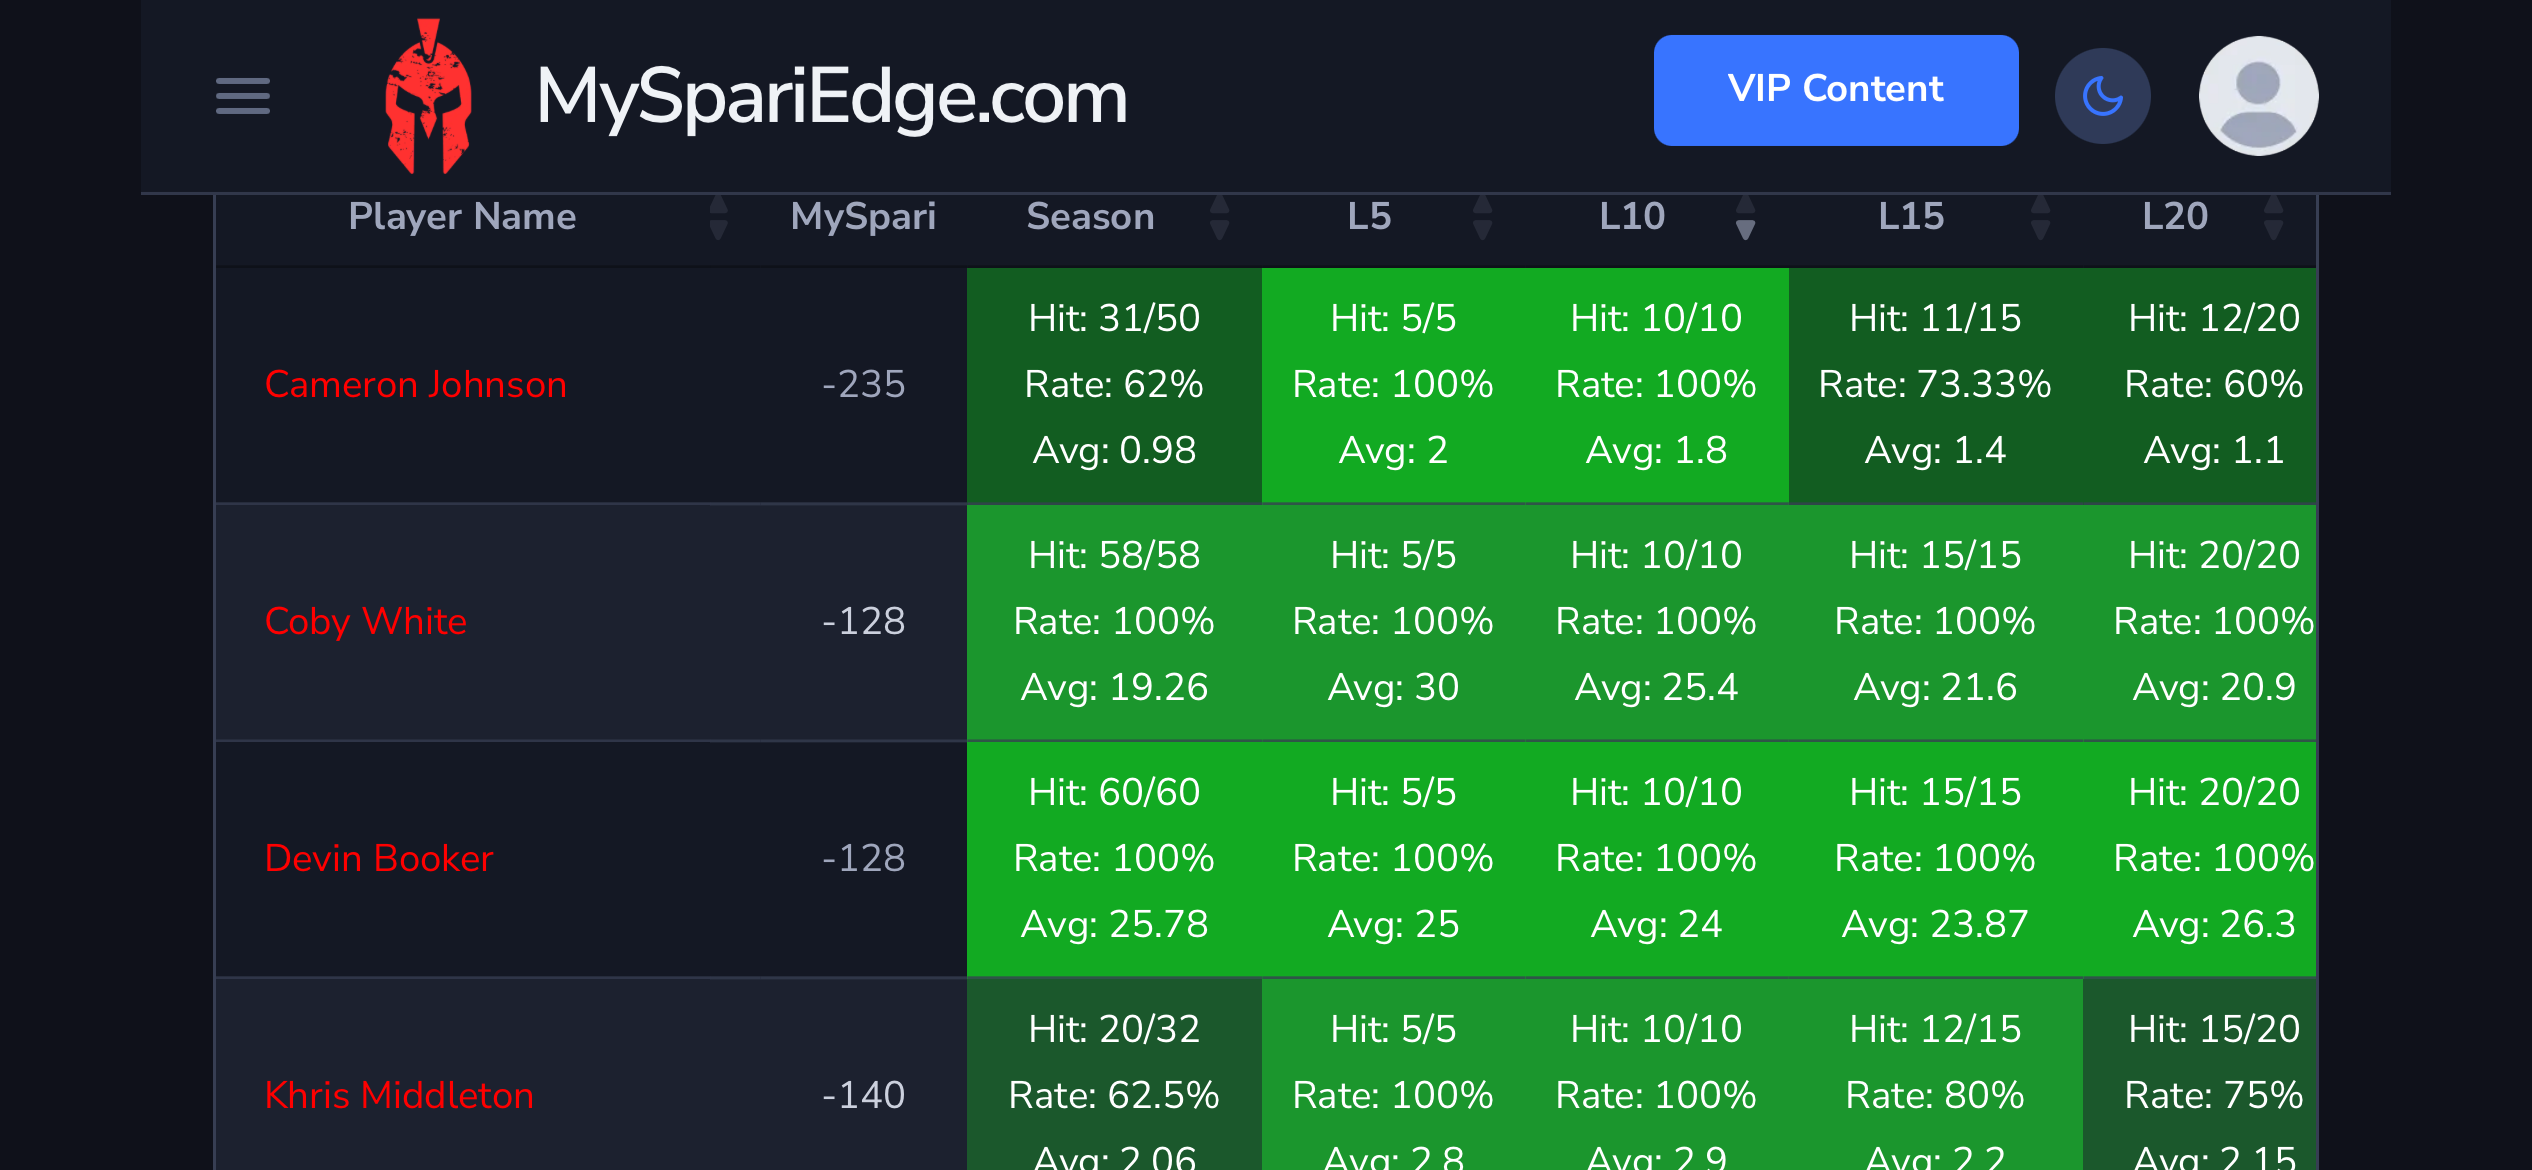Sort by L15 column arrows

pyautogui.click(x=2041, y=217)
